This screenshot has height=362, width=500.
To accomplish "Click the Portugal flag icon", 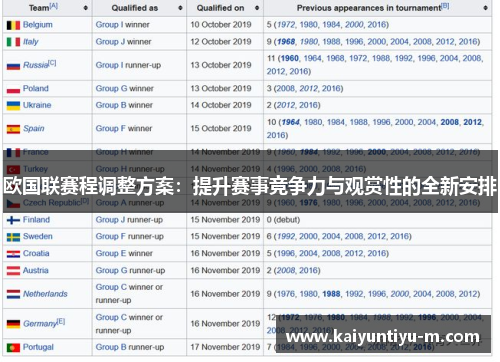I will click(x=13, y=348).
